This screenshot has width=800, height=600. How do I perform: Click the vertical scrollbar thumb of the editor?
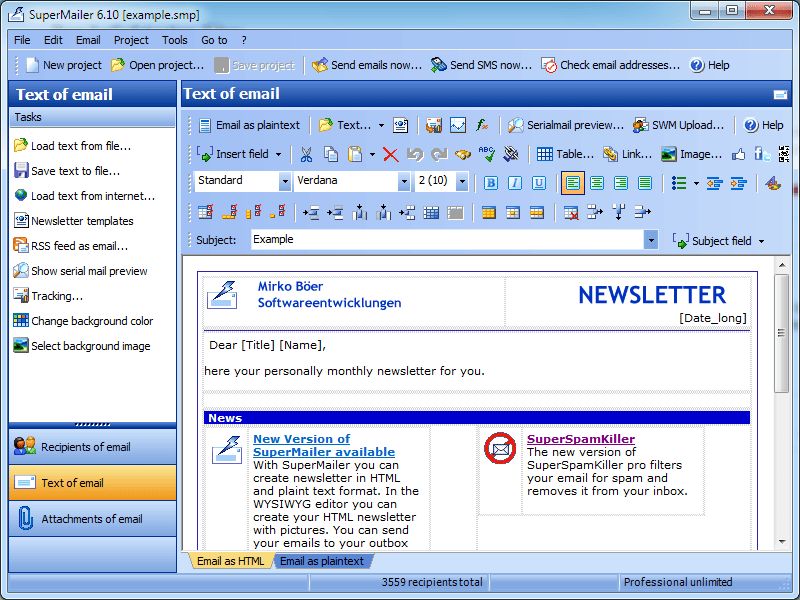click(x=781, y=333)
